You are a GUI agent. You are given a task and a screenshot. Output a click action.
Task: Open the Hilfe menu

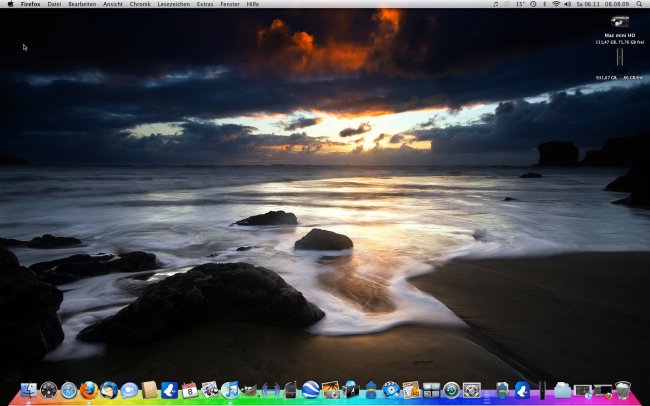253,4
